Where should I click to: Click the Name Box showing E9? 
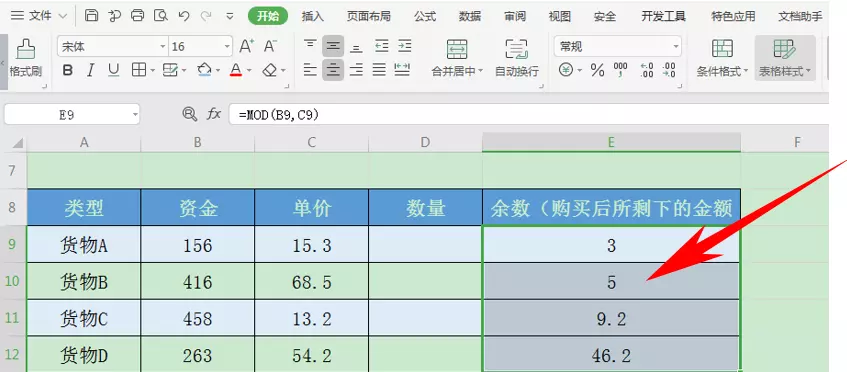tap(72, 114)
